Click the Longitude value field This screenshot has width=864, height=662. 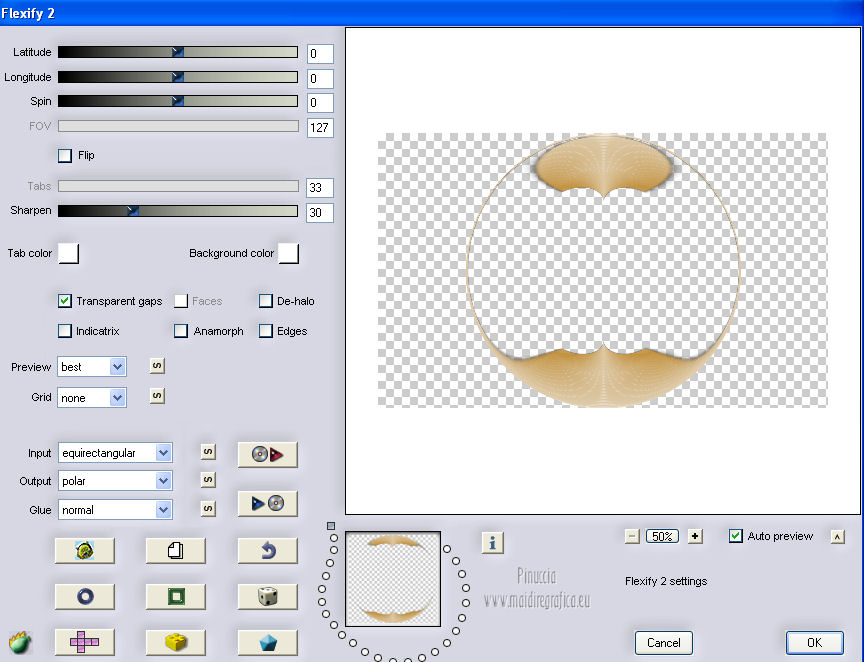320,79
